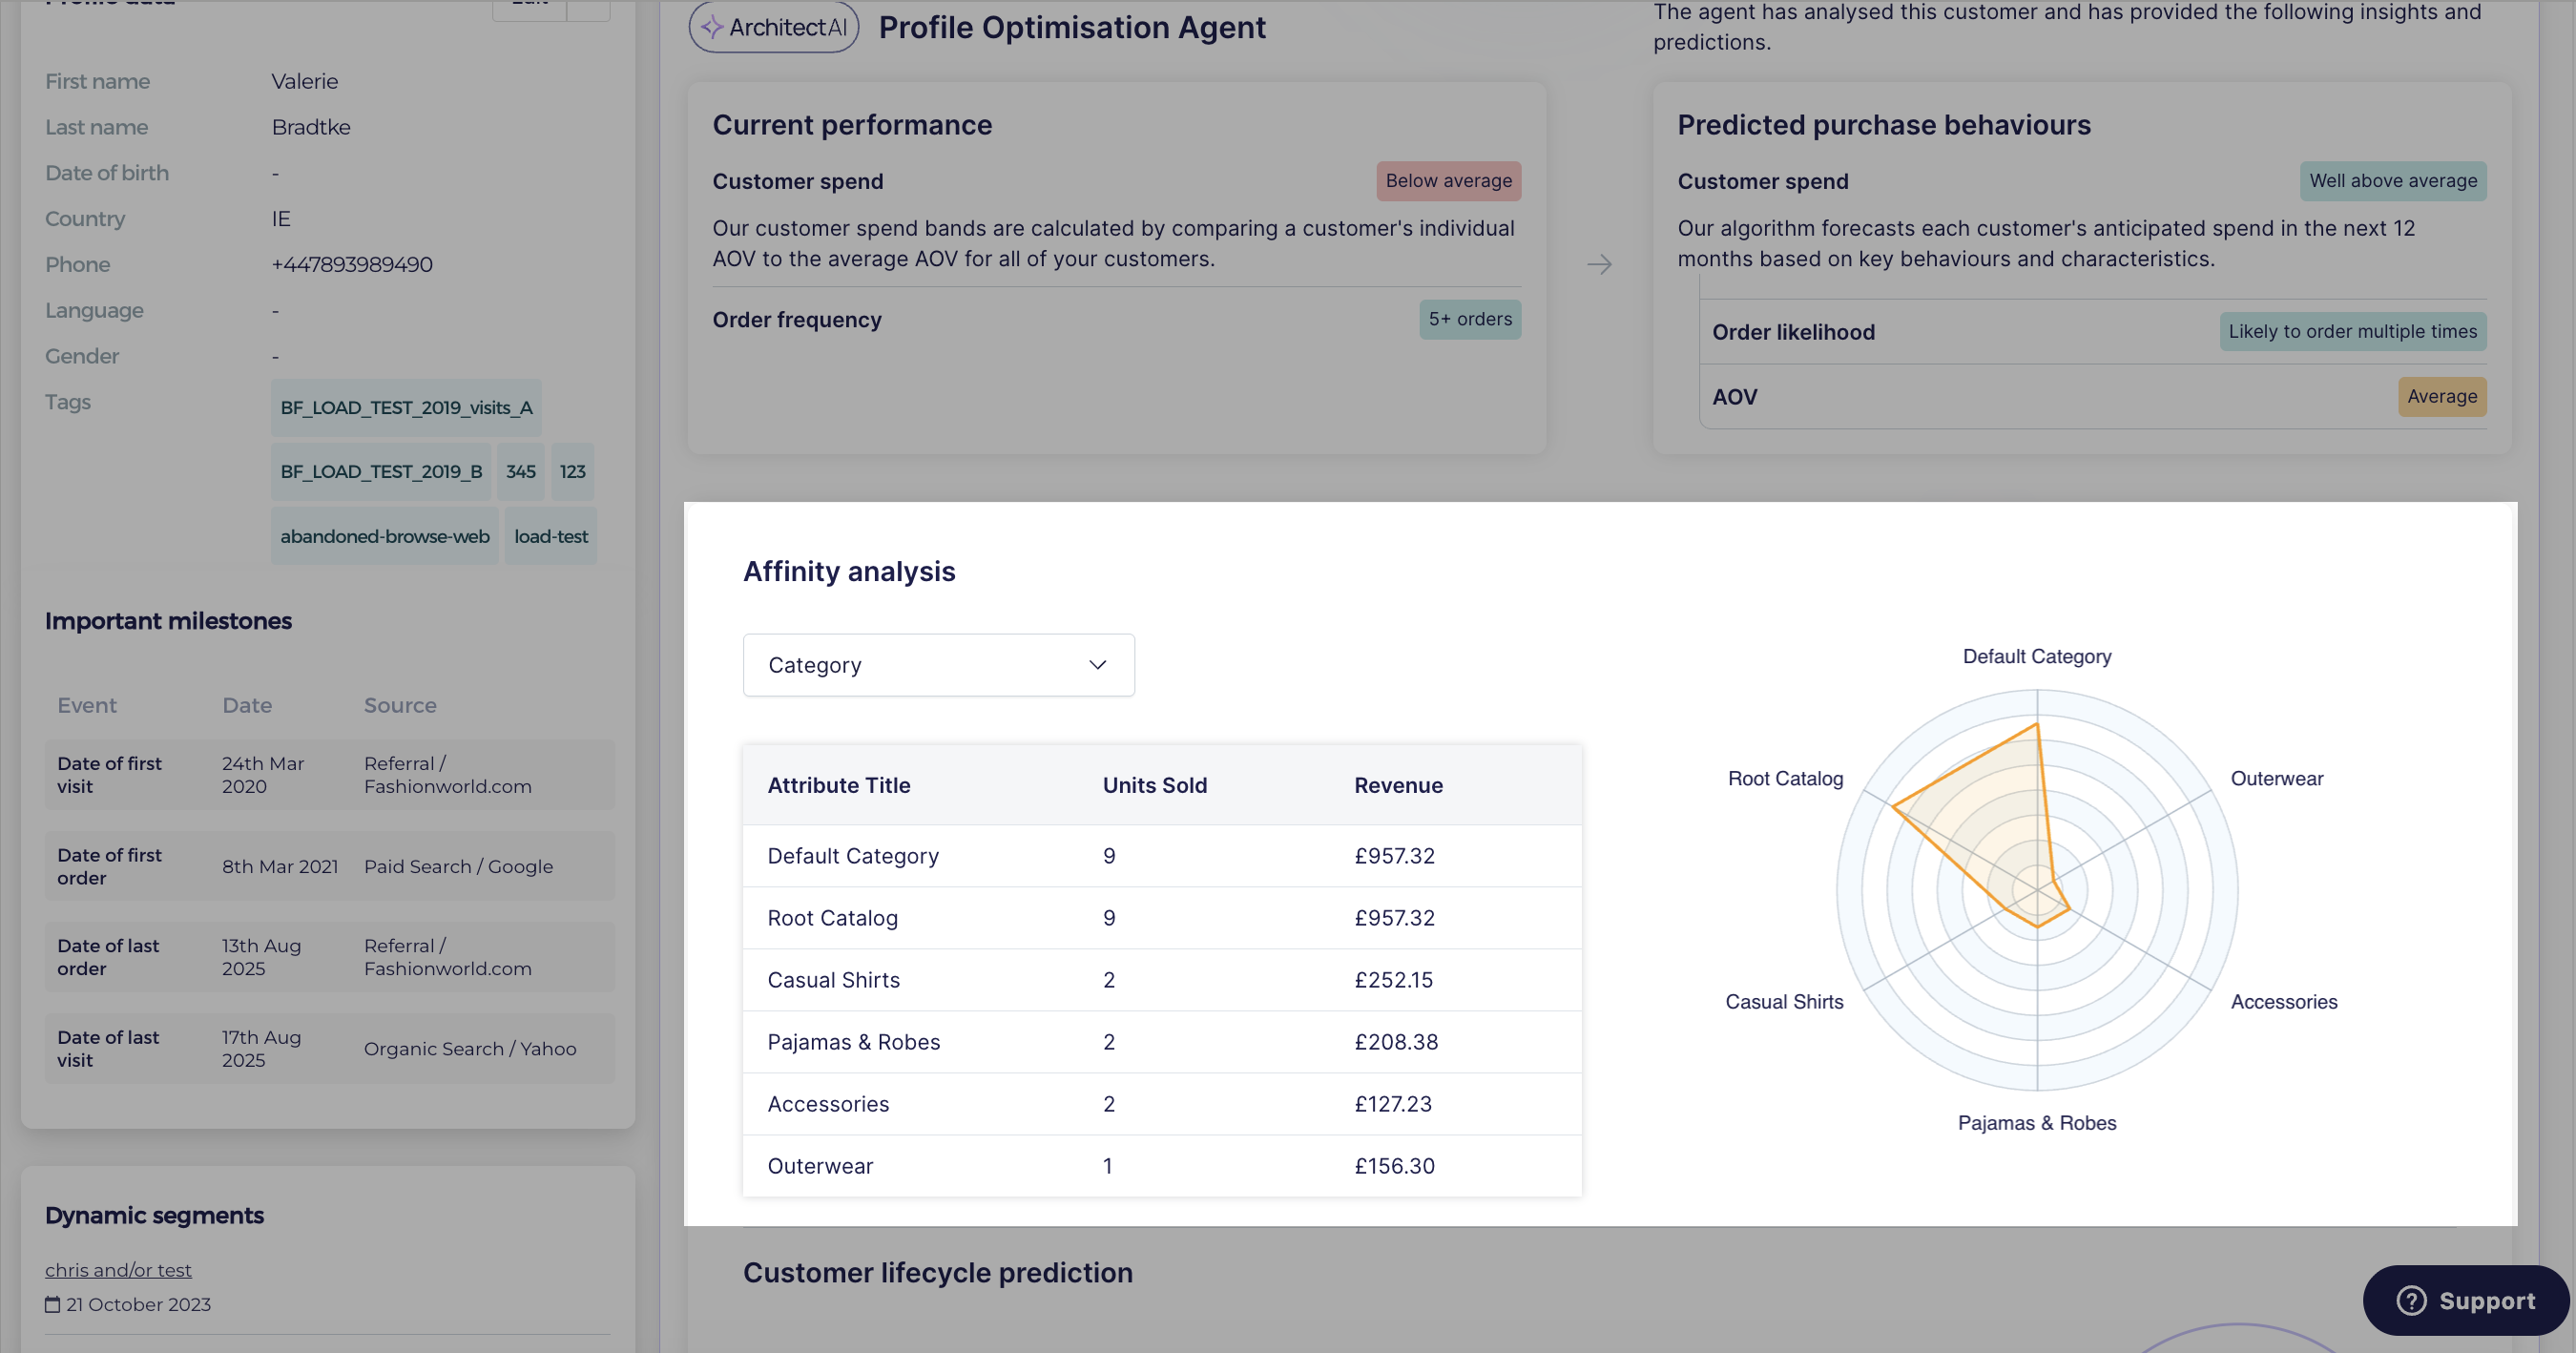Click the first name value Valerie
Screen dimensions: 2576x1353
point(305,81)
